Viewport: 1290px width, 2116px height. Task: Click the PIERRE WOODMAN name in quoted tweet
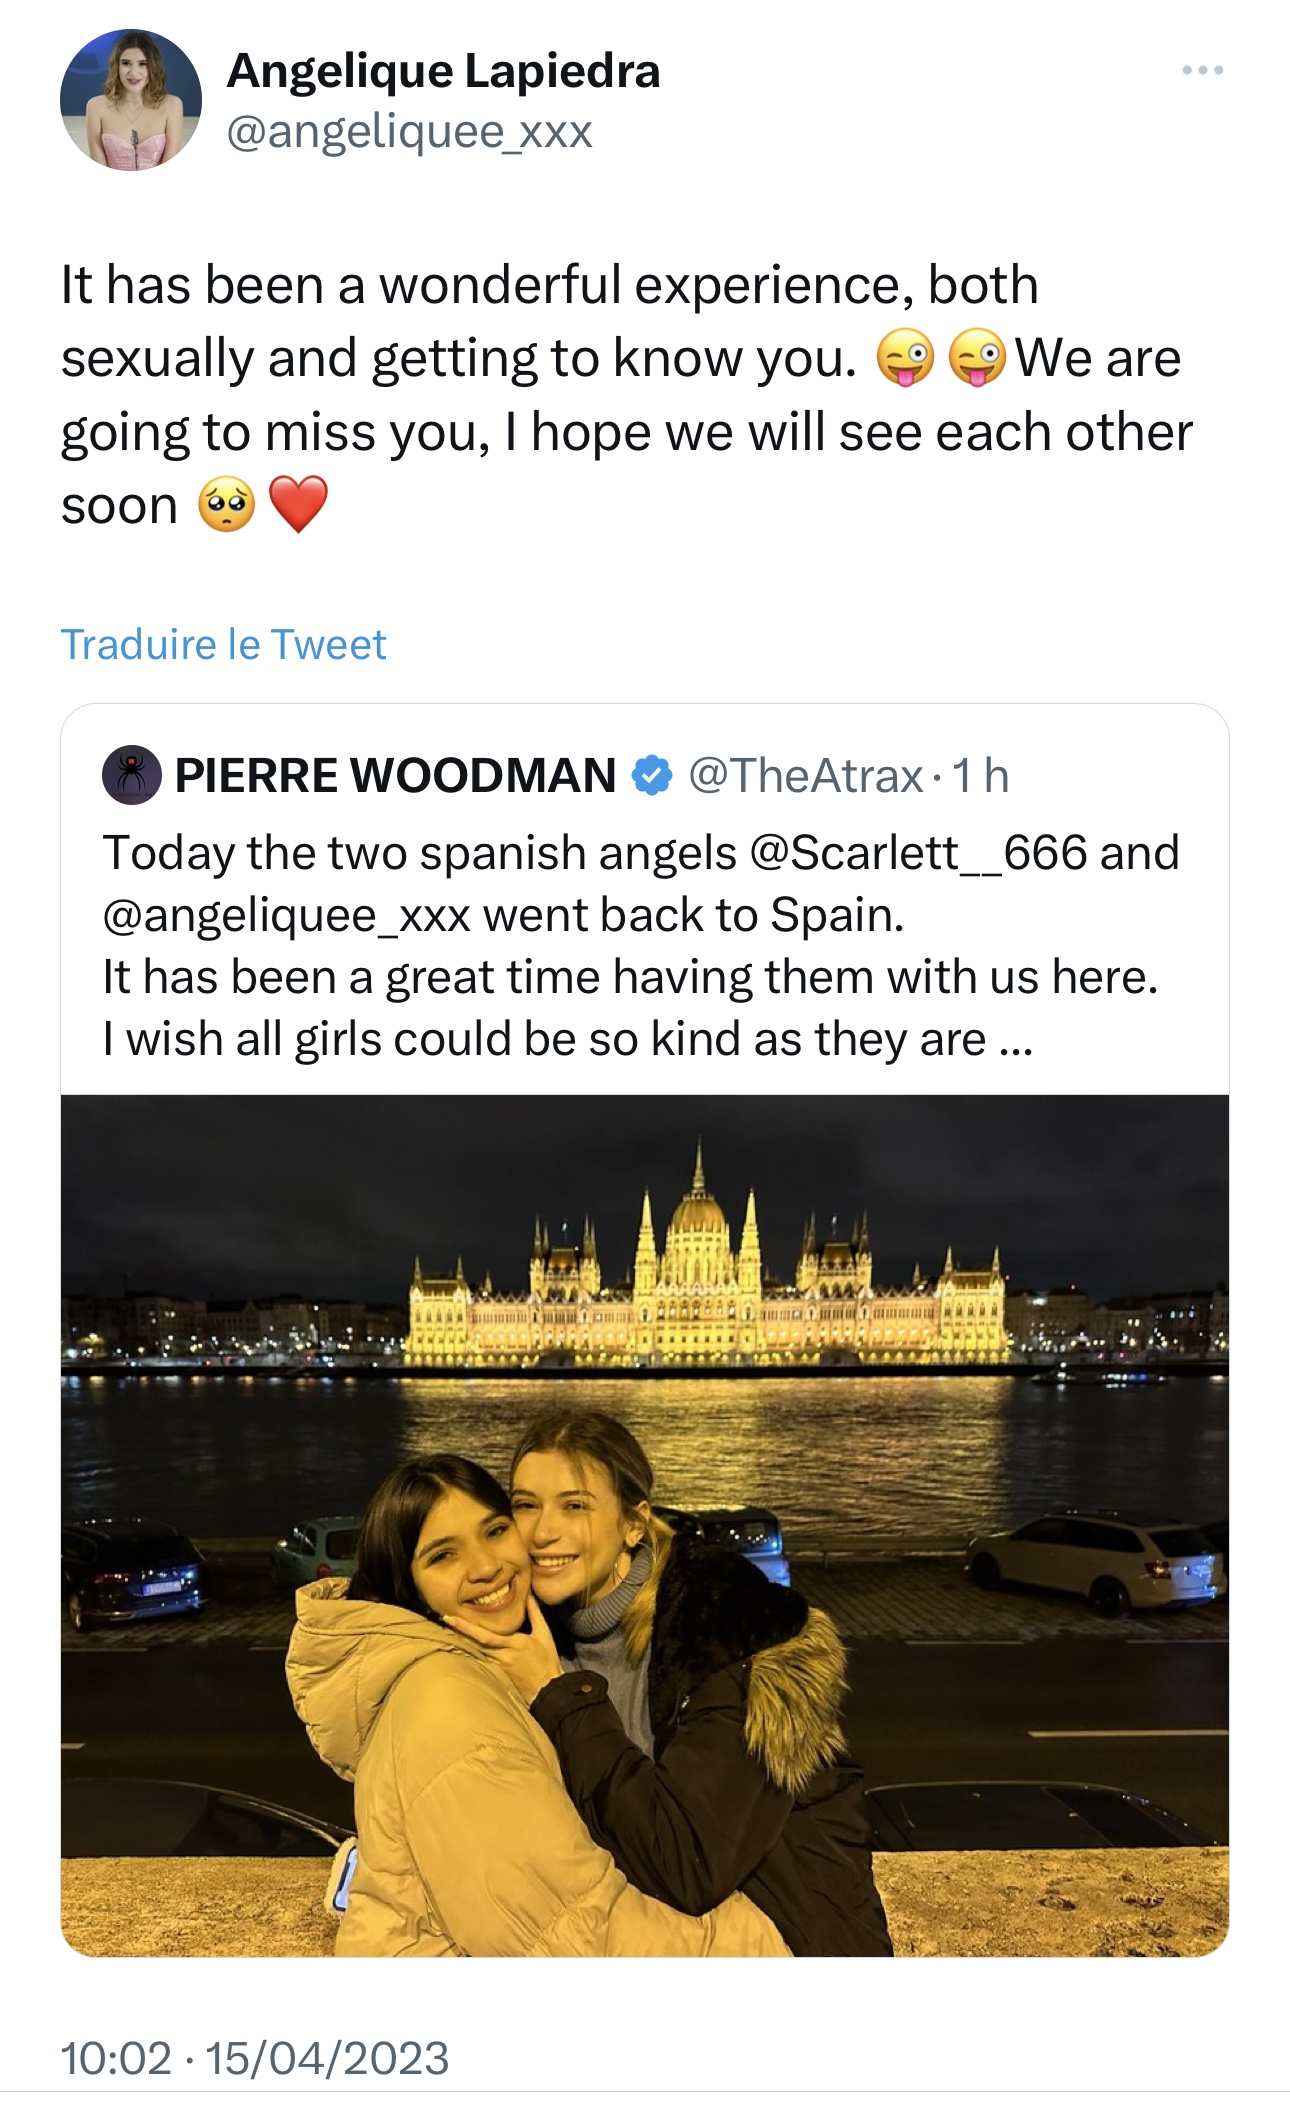395,775
